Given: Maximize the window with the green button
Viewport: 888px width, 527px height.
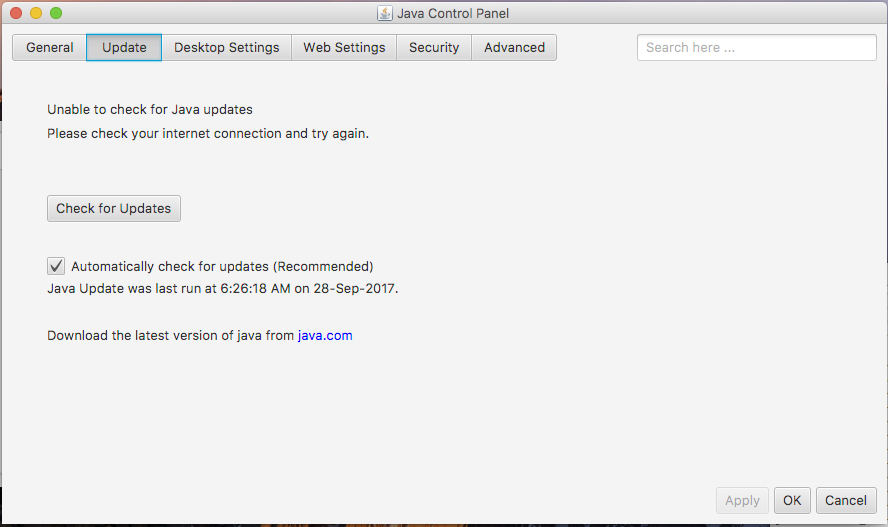Looking at the screenshot, I should (56, 13).
